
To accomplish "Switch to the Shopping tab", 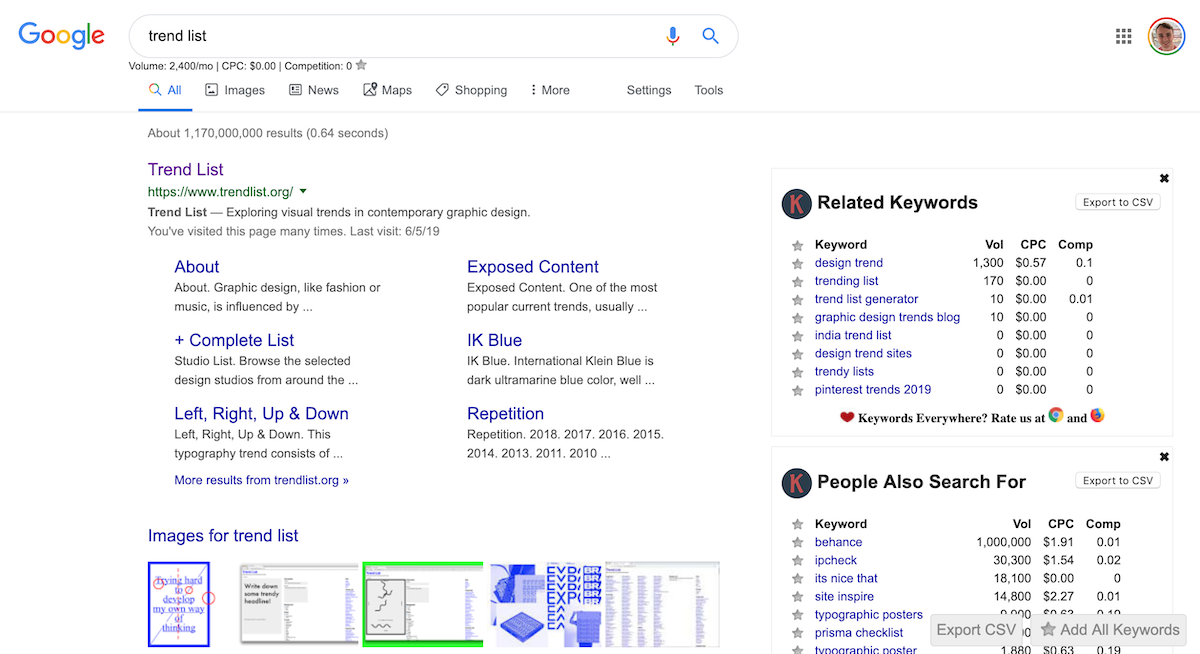I will tap(472, 90).
